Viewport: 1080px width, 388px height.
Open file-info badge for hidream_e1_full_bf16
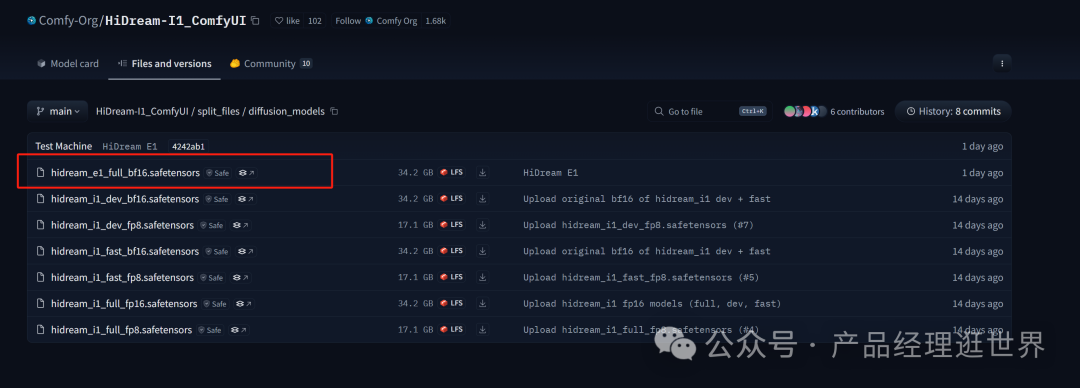[x=247, y=173]
